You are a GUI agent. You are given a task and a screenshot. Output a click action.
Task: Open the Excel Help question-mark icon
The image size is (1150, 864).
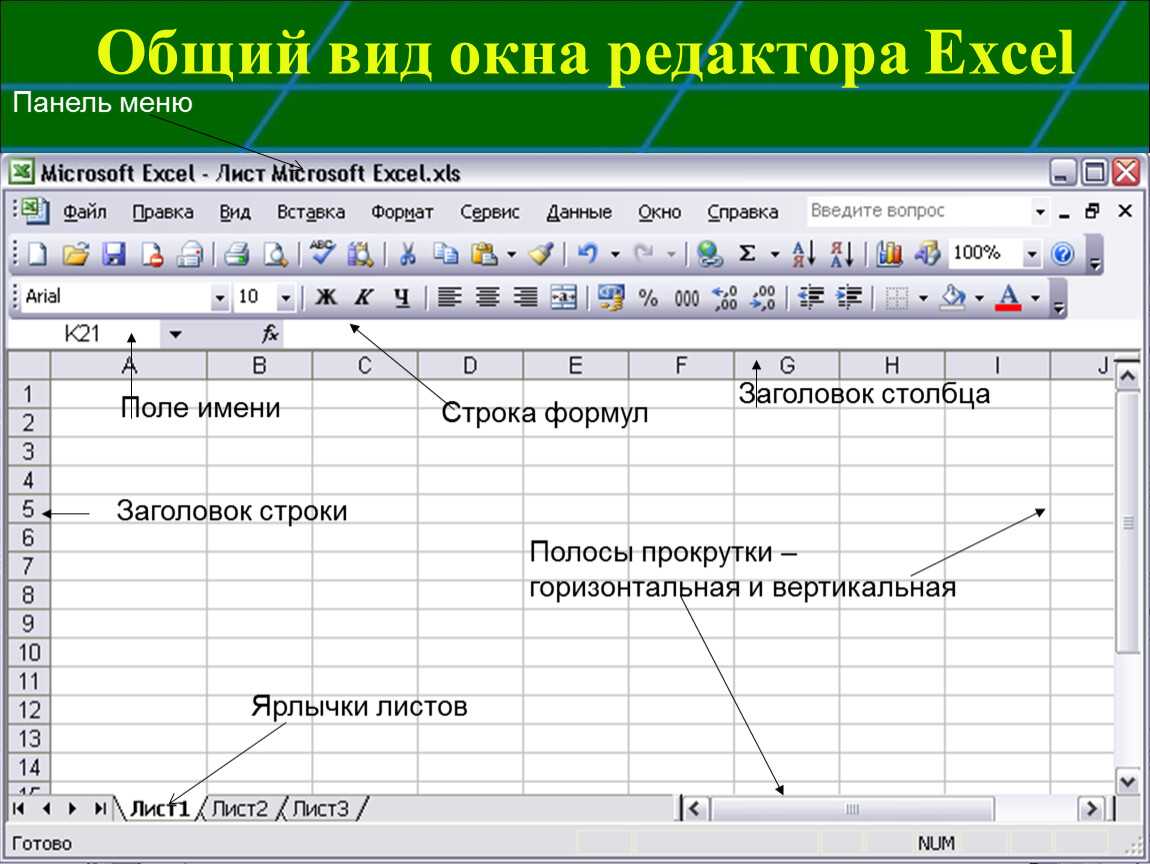click(x=1062, y=255)
